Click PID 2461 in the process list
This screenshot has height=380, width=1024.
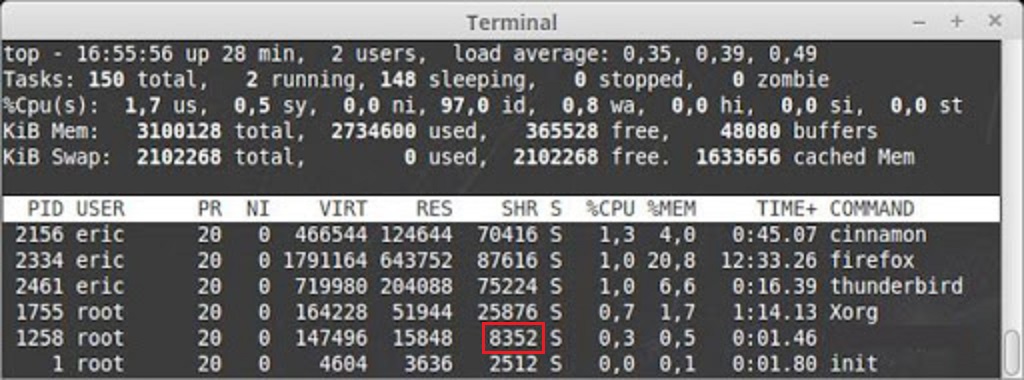coord(40,286)
